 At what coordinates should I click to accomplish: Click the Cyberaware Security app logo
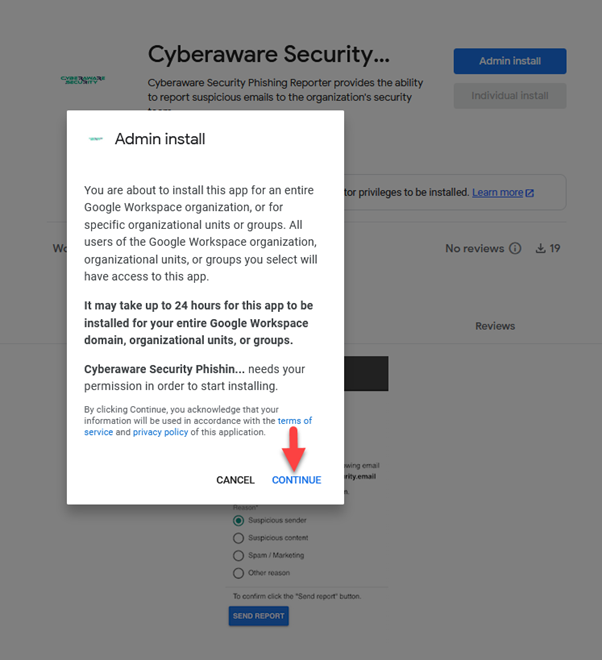tap(83, 79)
